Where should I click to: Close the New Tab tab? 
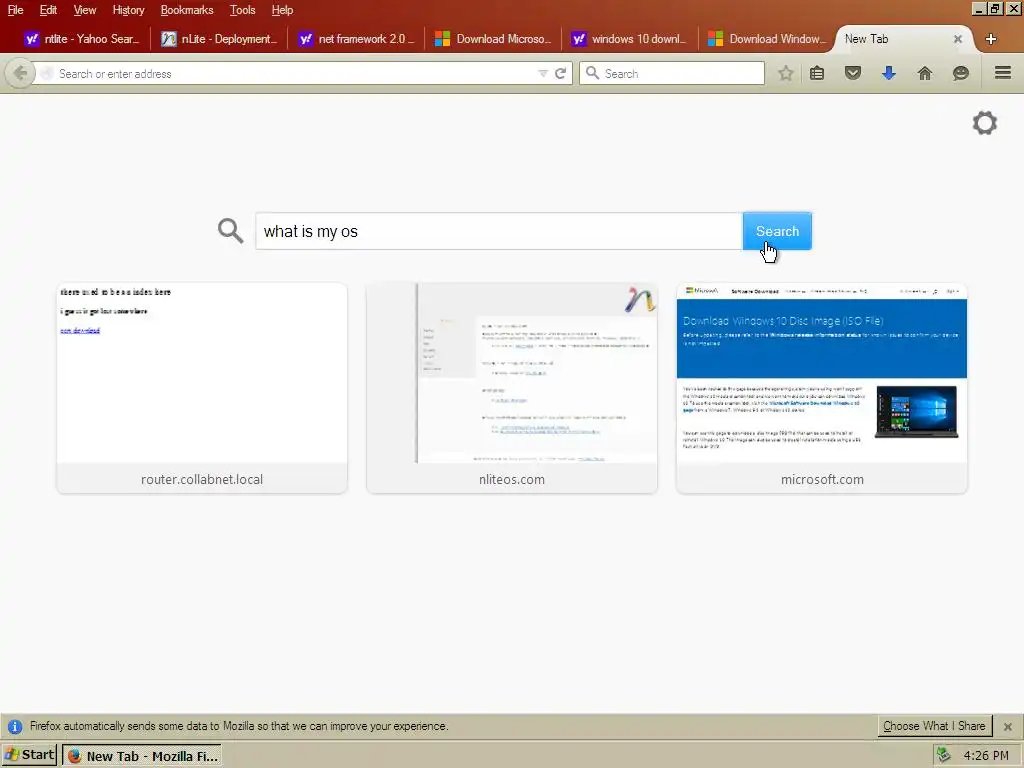[x=957, y=39]
